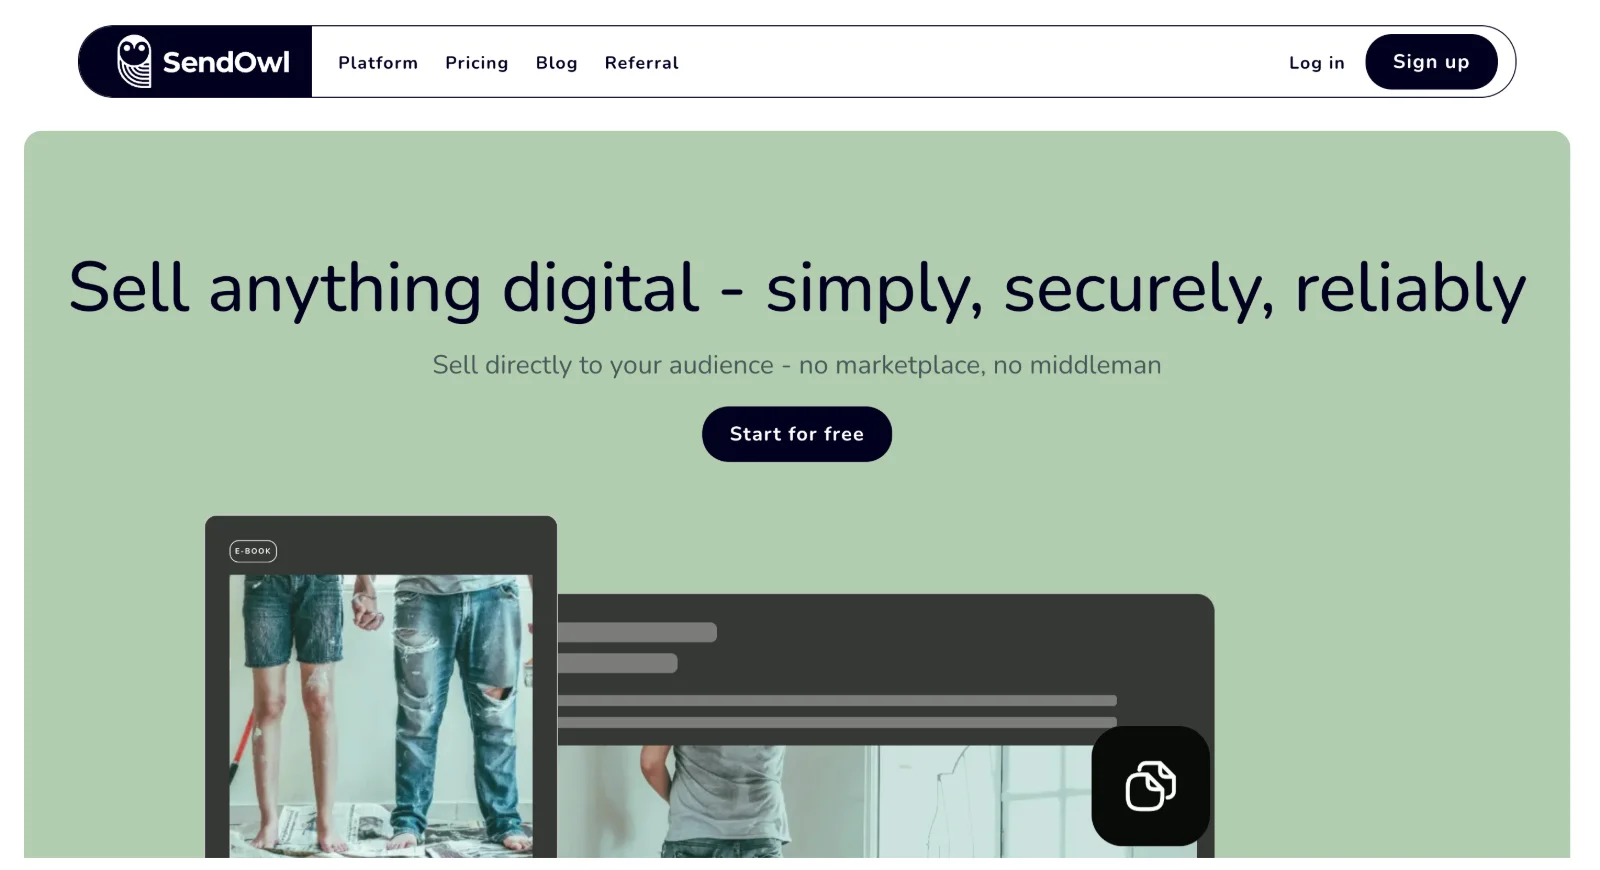Click the SendOwl owl logo icon
Viewport: 1600px width, 870px height.
[x=134, y=62]
